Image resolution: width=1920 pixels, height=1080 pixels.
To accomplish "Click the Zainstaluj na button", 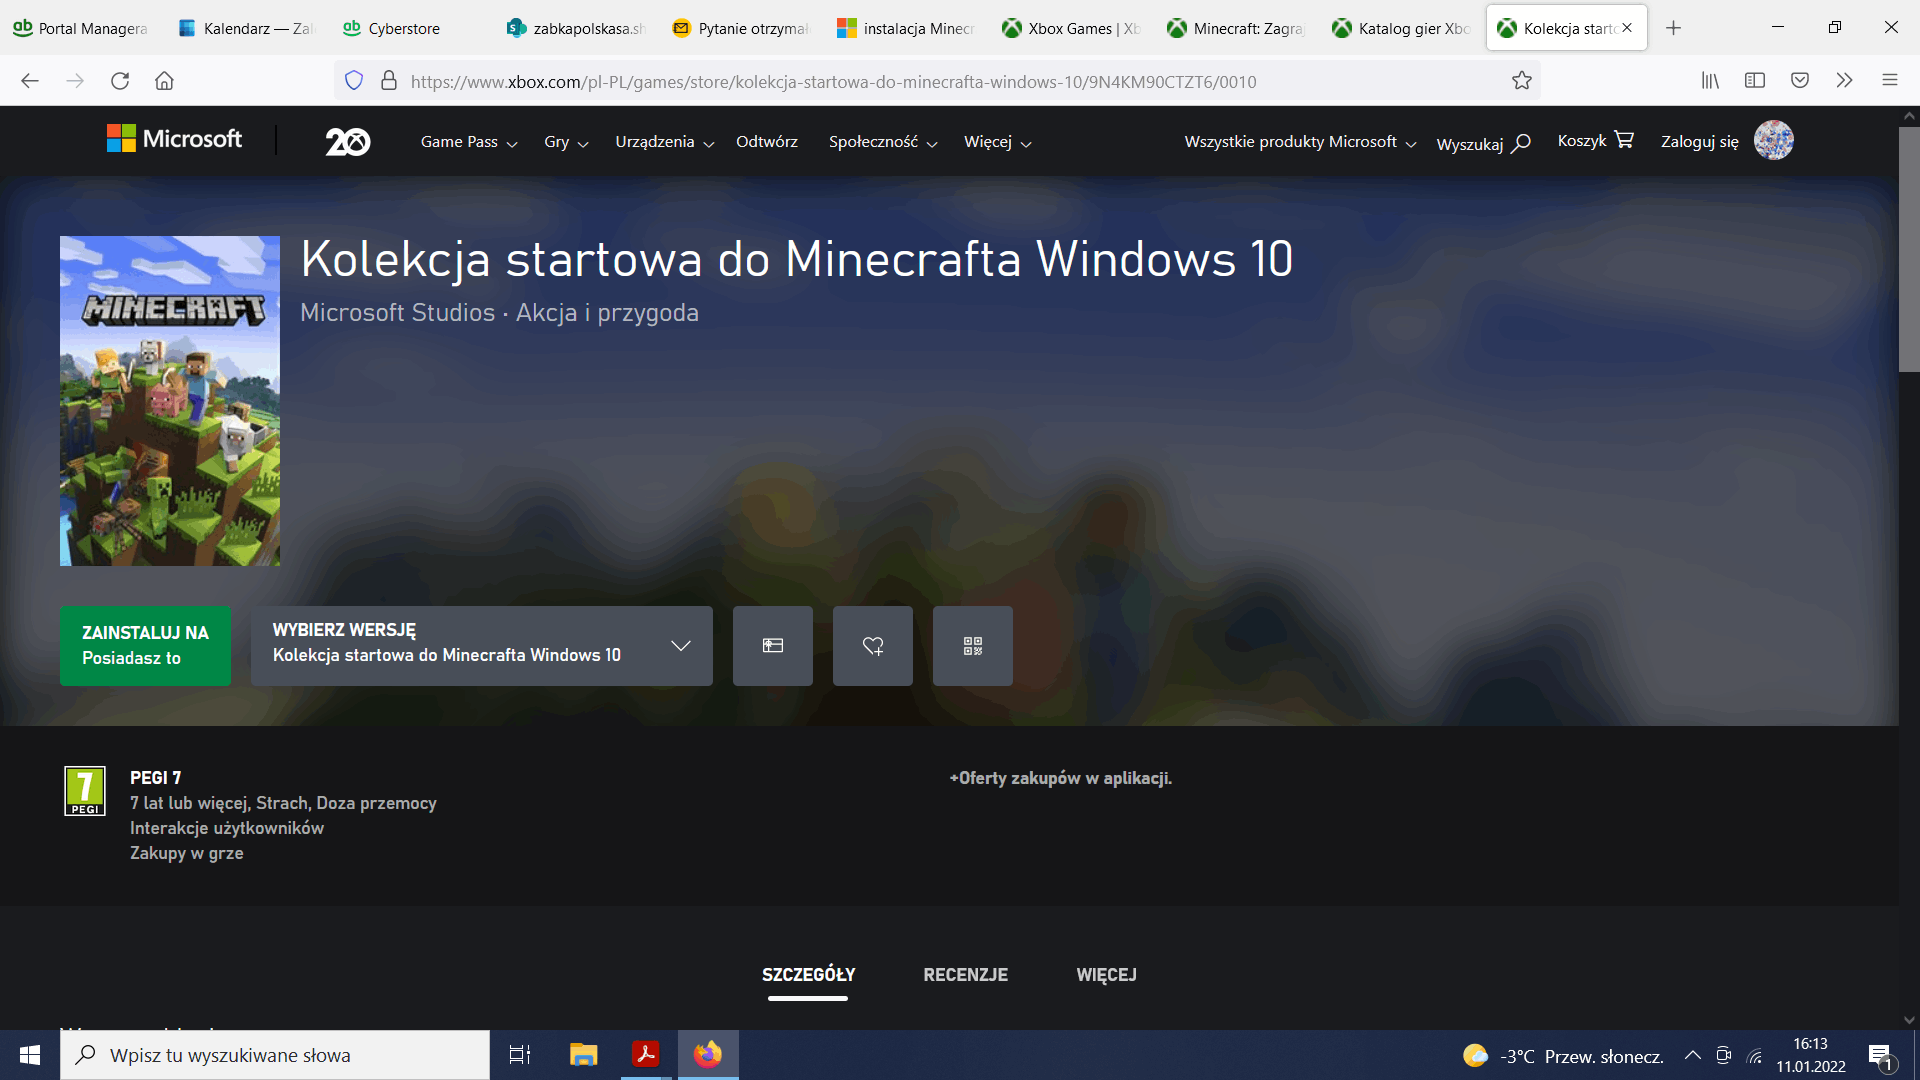I will tap(145, 646).
